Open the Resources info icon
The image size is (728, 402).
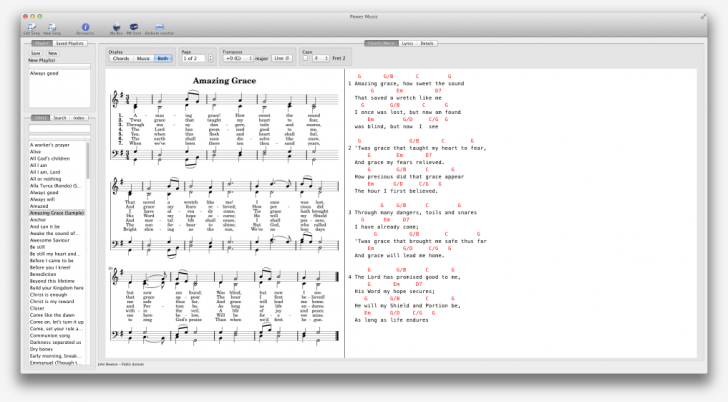coord(85,29)
